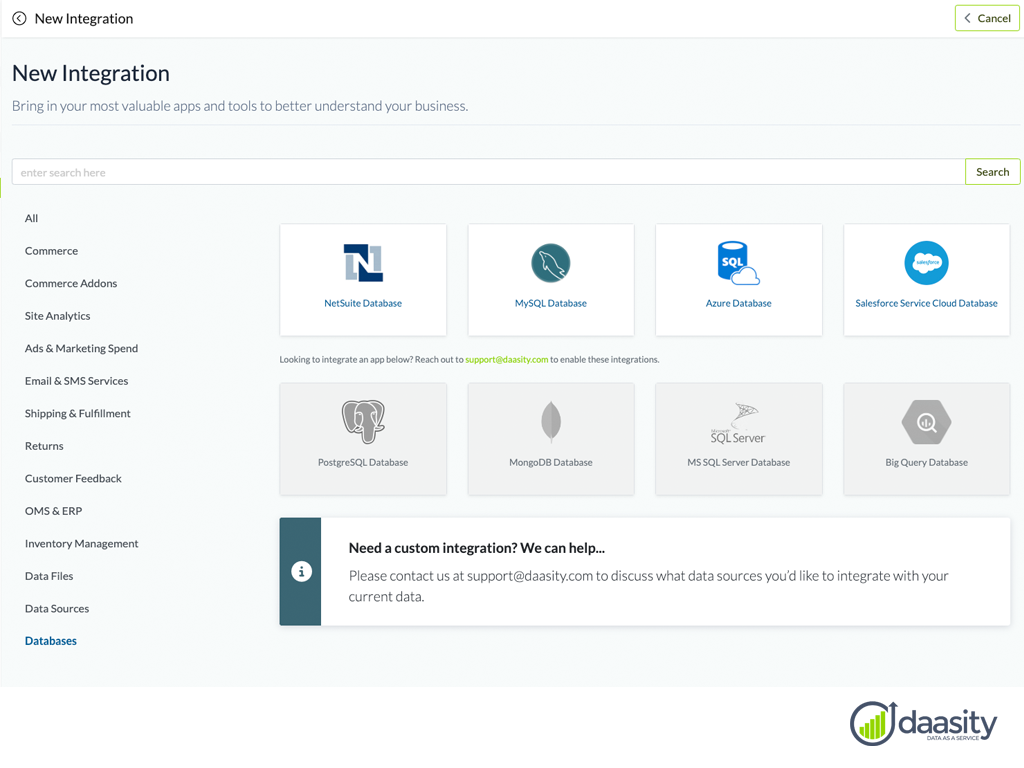
Task: Select the Site Analytics category
Action: point(57,316)
